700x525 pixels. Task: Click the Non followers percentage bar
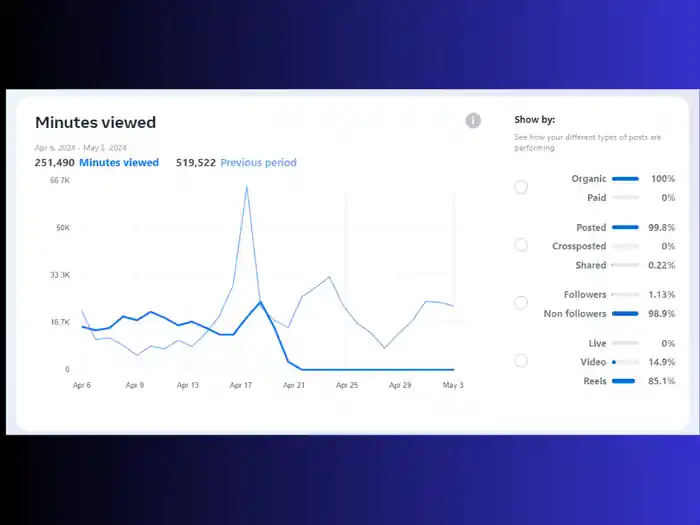pyautogui.click(x=625, y=314)
